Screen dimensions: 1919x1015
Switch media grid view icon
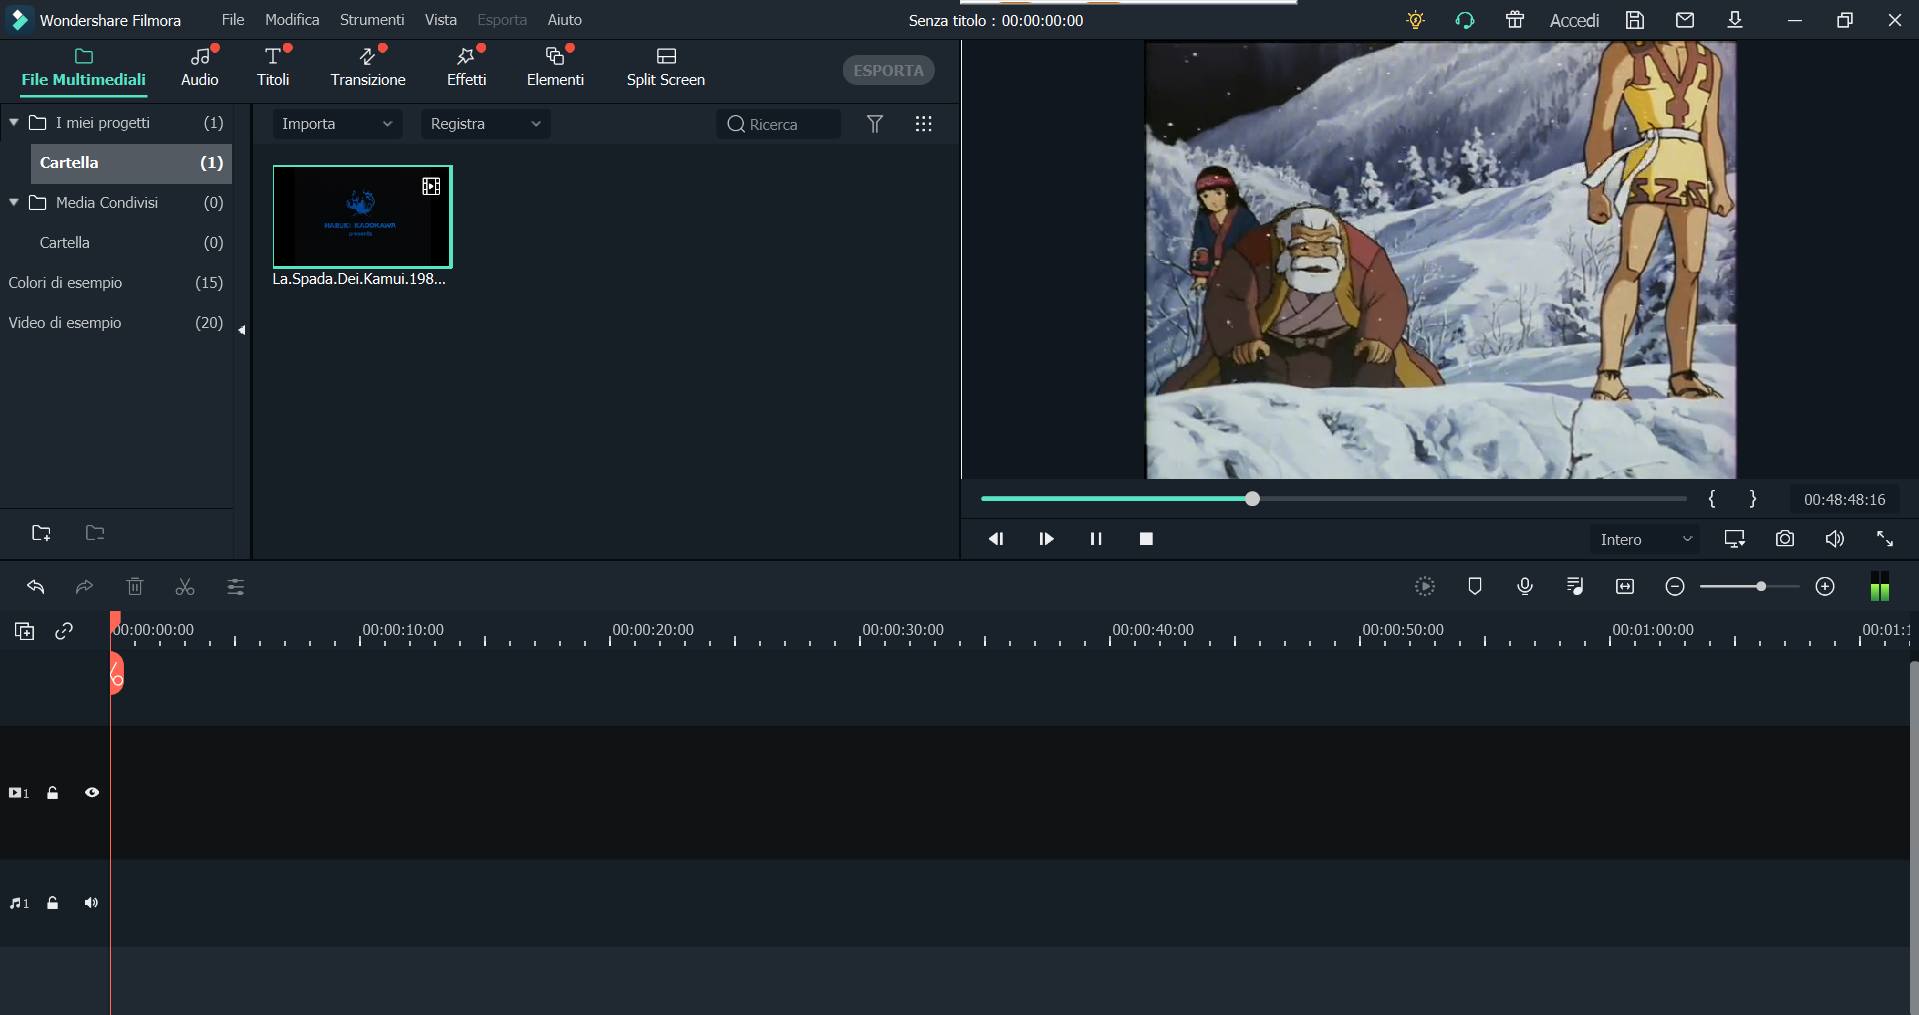click(x=924, y=124)
